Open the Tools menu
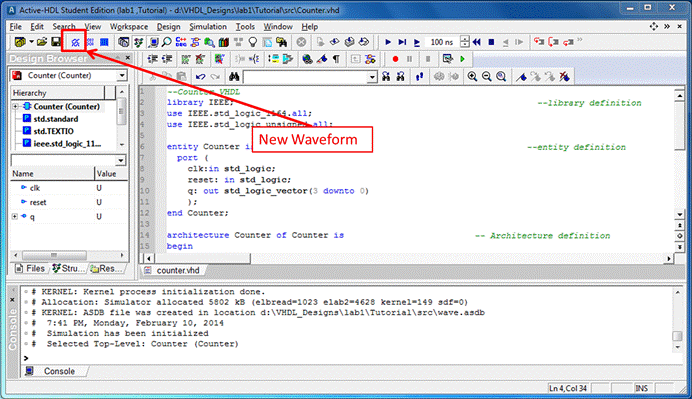This screenshot has width=692, height=399. (245, 27)
